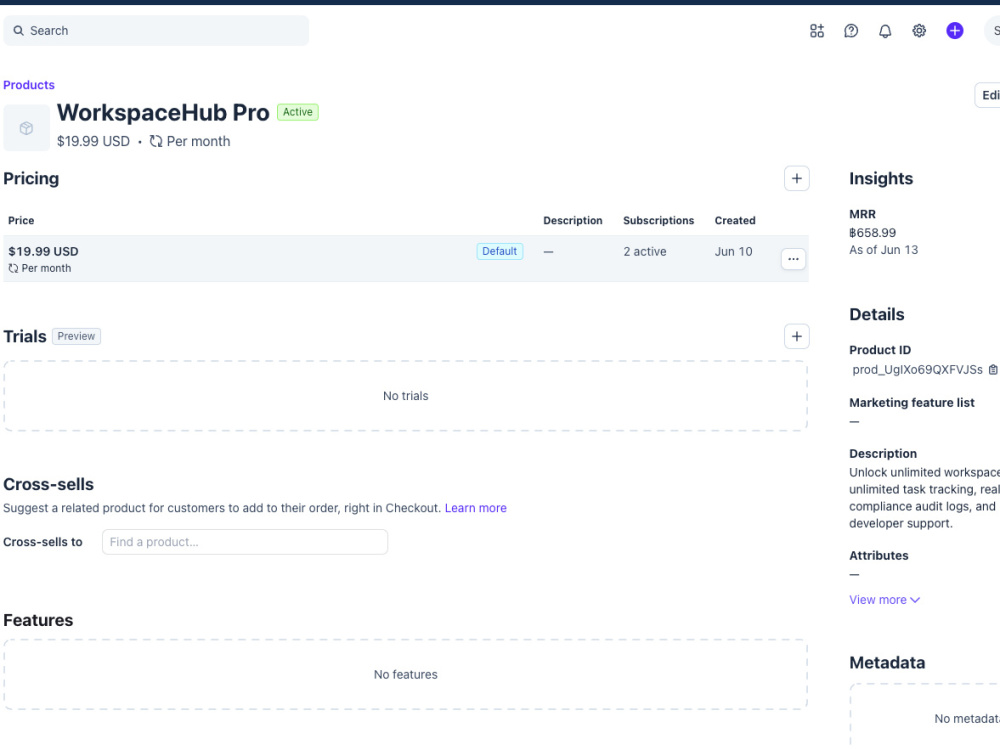The width and height of the screenshot is (1000, 750).
Task: Focus the Search field
Action: coord(156,31)
